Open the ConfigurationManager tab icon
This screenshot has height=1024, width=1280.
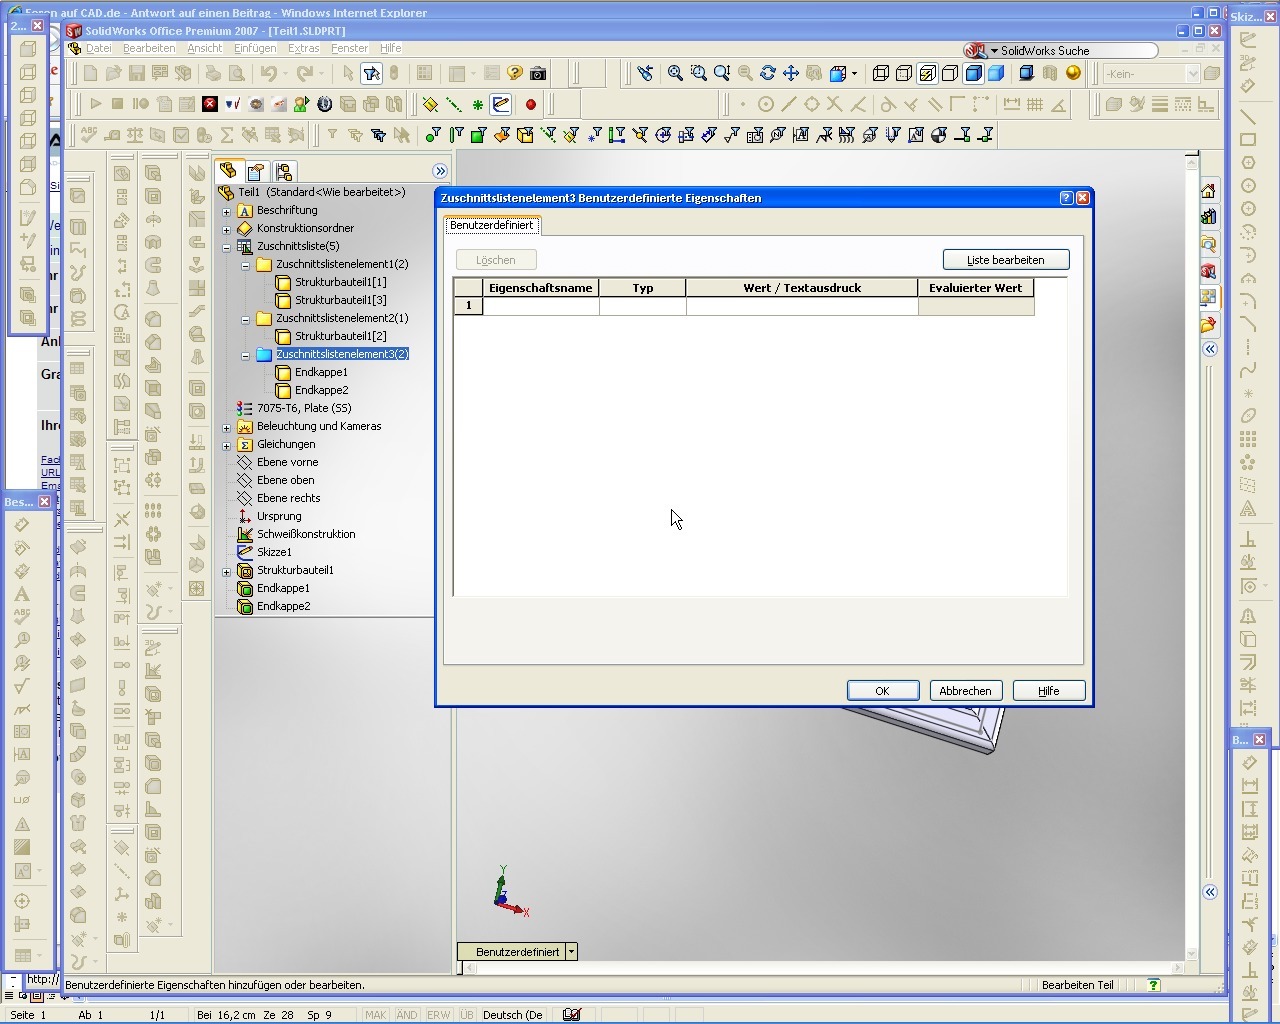284,171
